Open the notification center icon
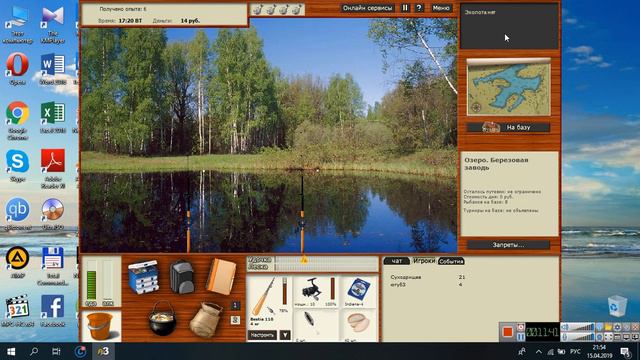 pyautogui.click(x=625, y=352)
